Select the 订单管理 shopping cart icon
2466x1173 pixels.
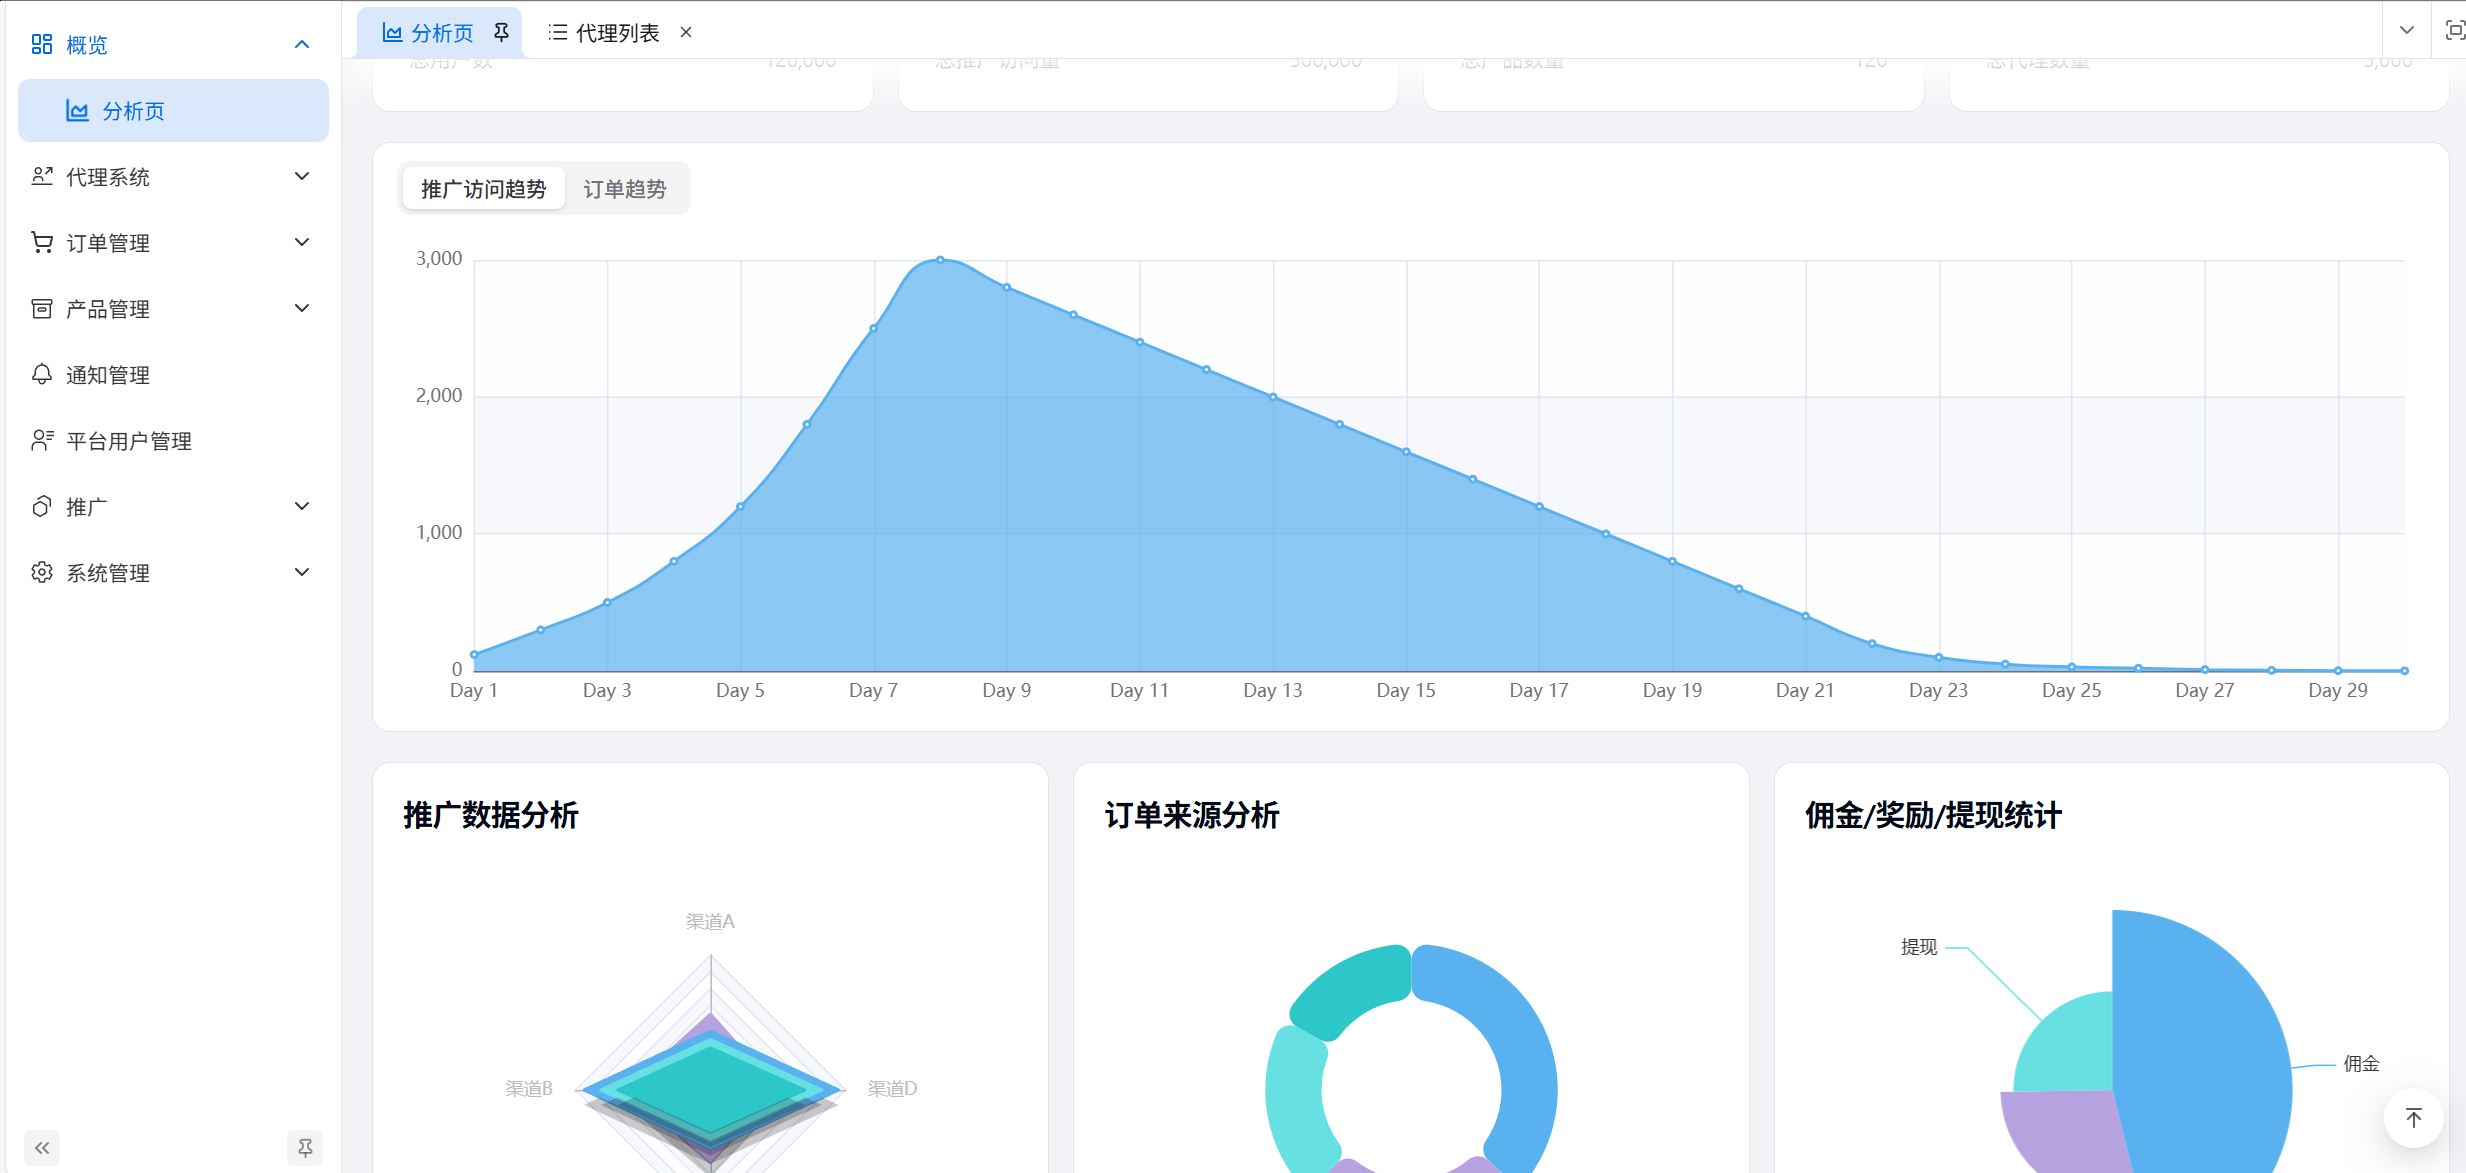pos(42,241)
